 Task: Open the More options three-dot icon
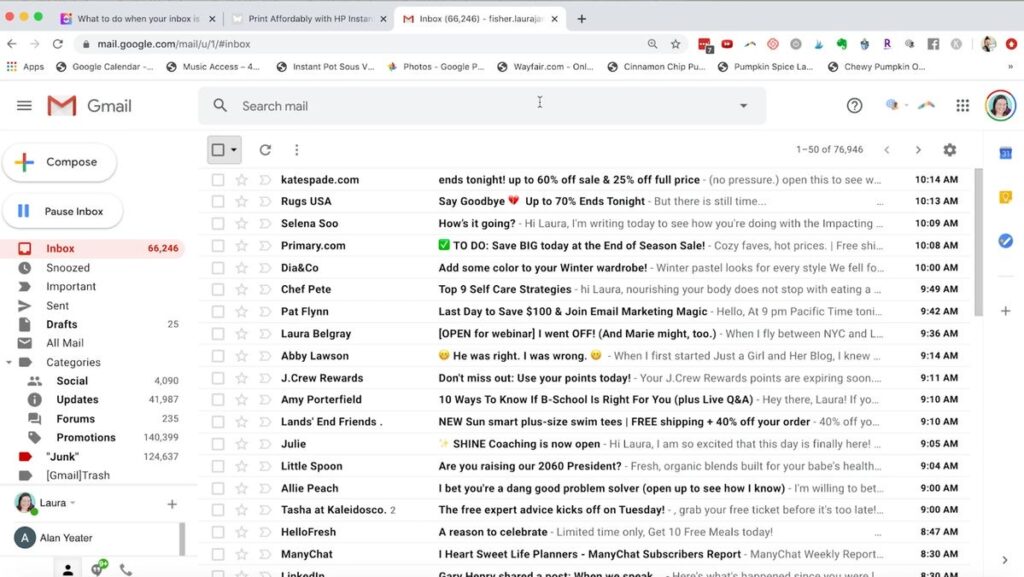[x=296, y=149]
